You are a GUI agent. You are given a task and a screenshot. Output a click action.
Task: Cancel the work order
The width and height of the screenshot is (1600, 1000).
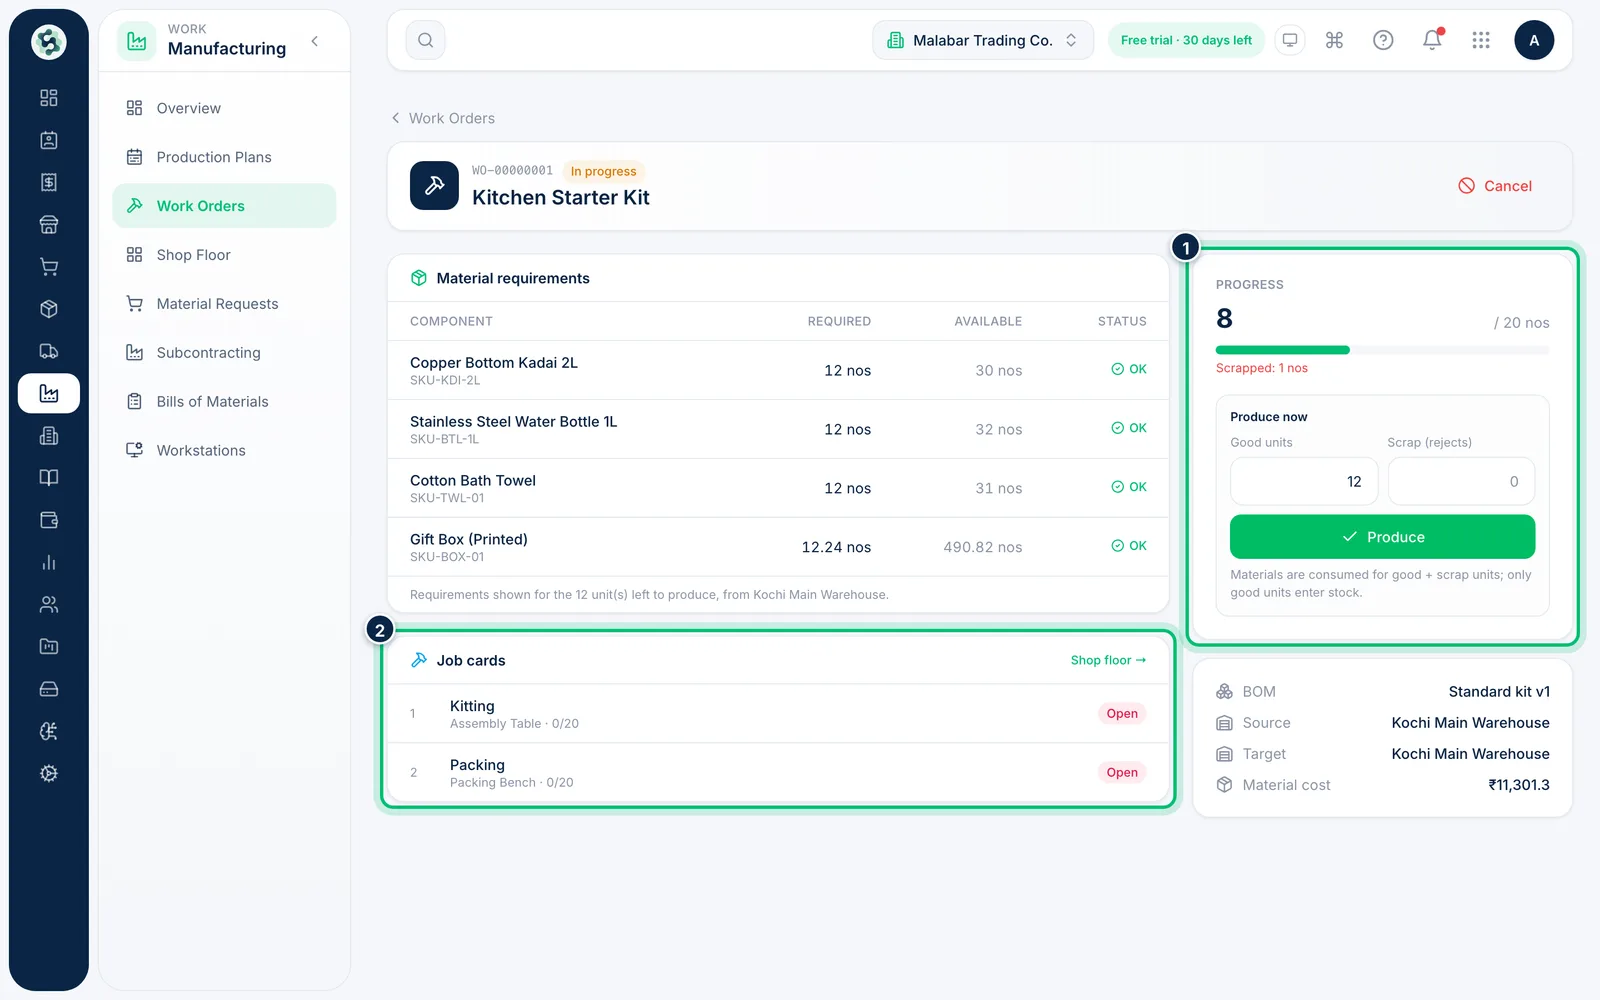pos(1495,186)
